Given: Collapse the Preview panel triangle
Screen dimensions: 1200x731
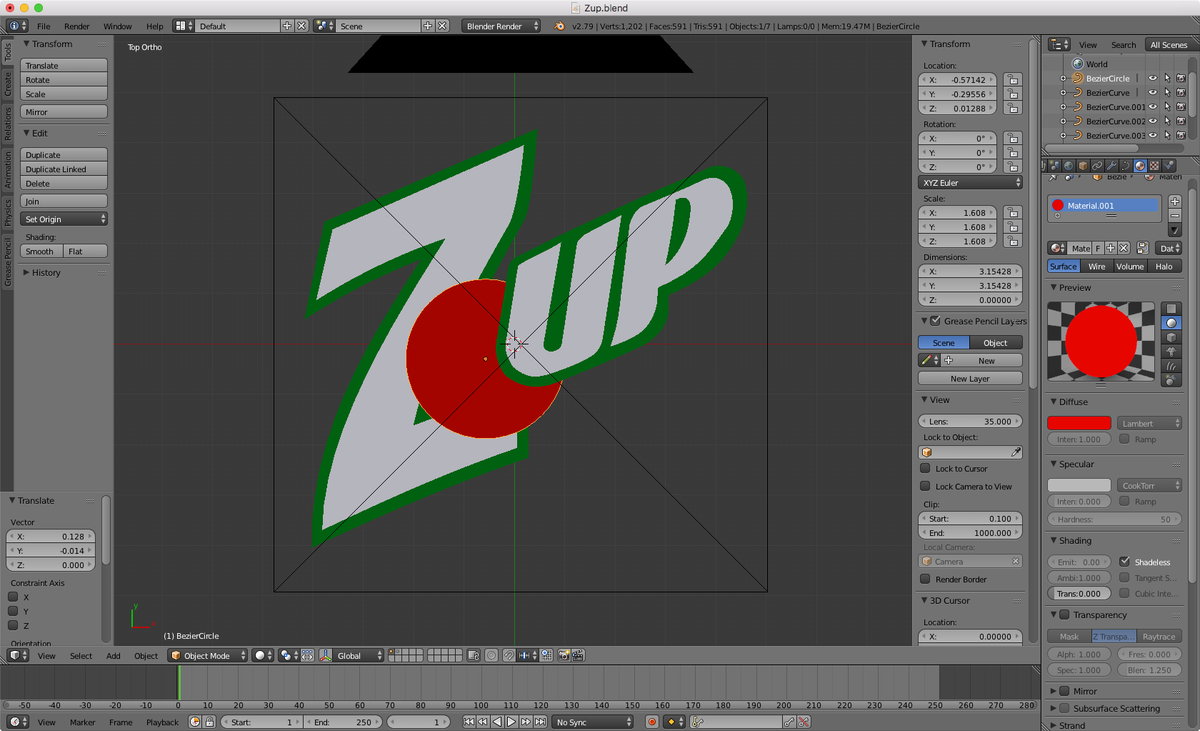Looking at the screenshot, I should coord(1054,288).
